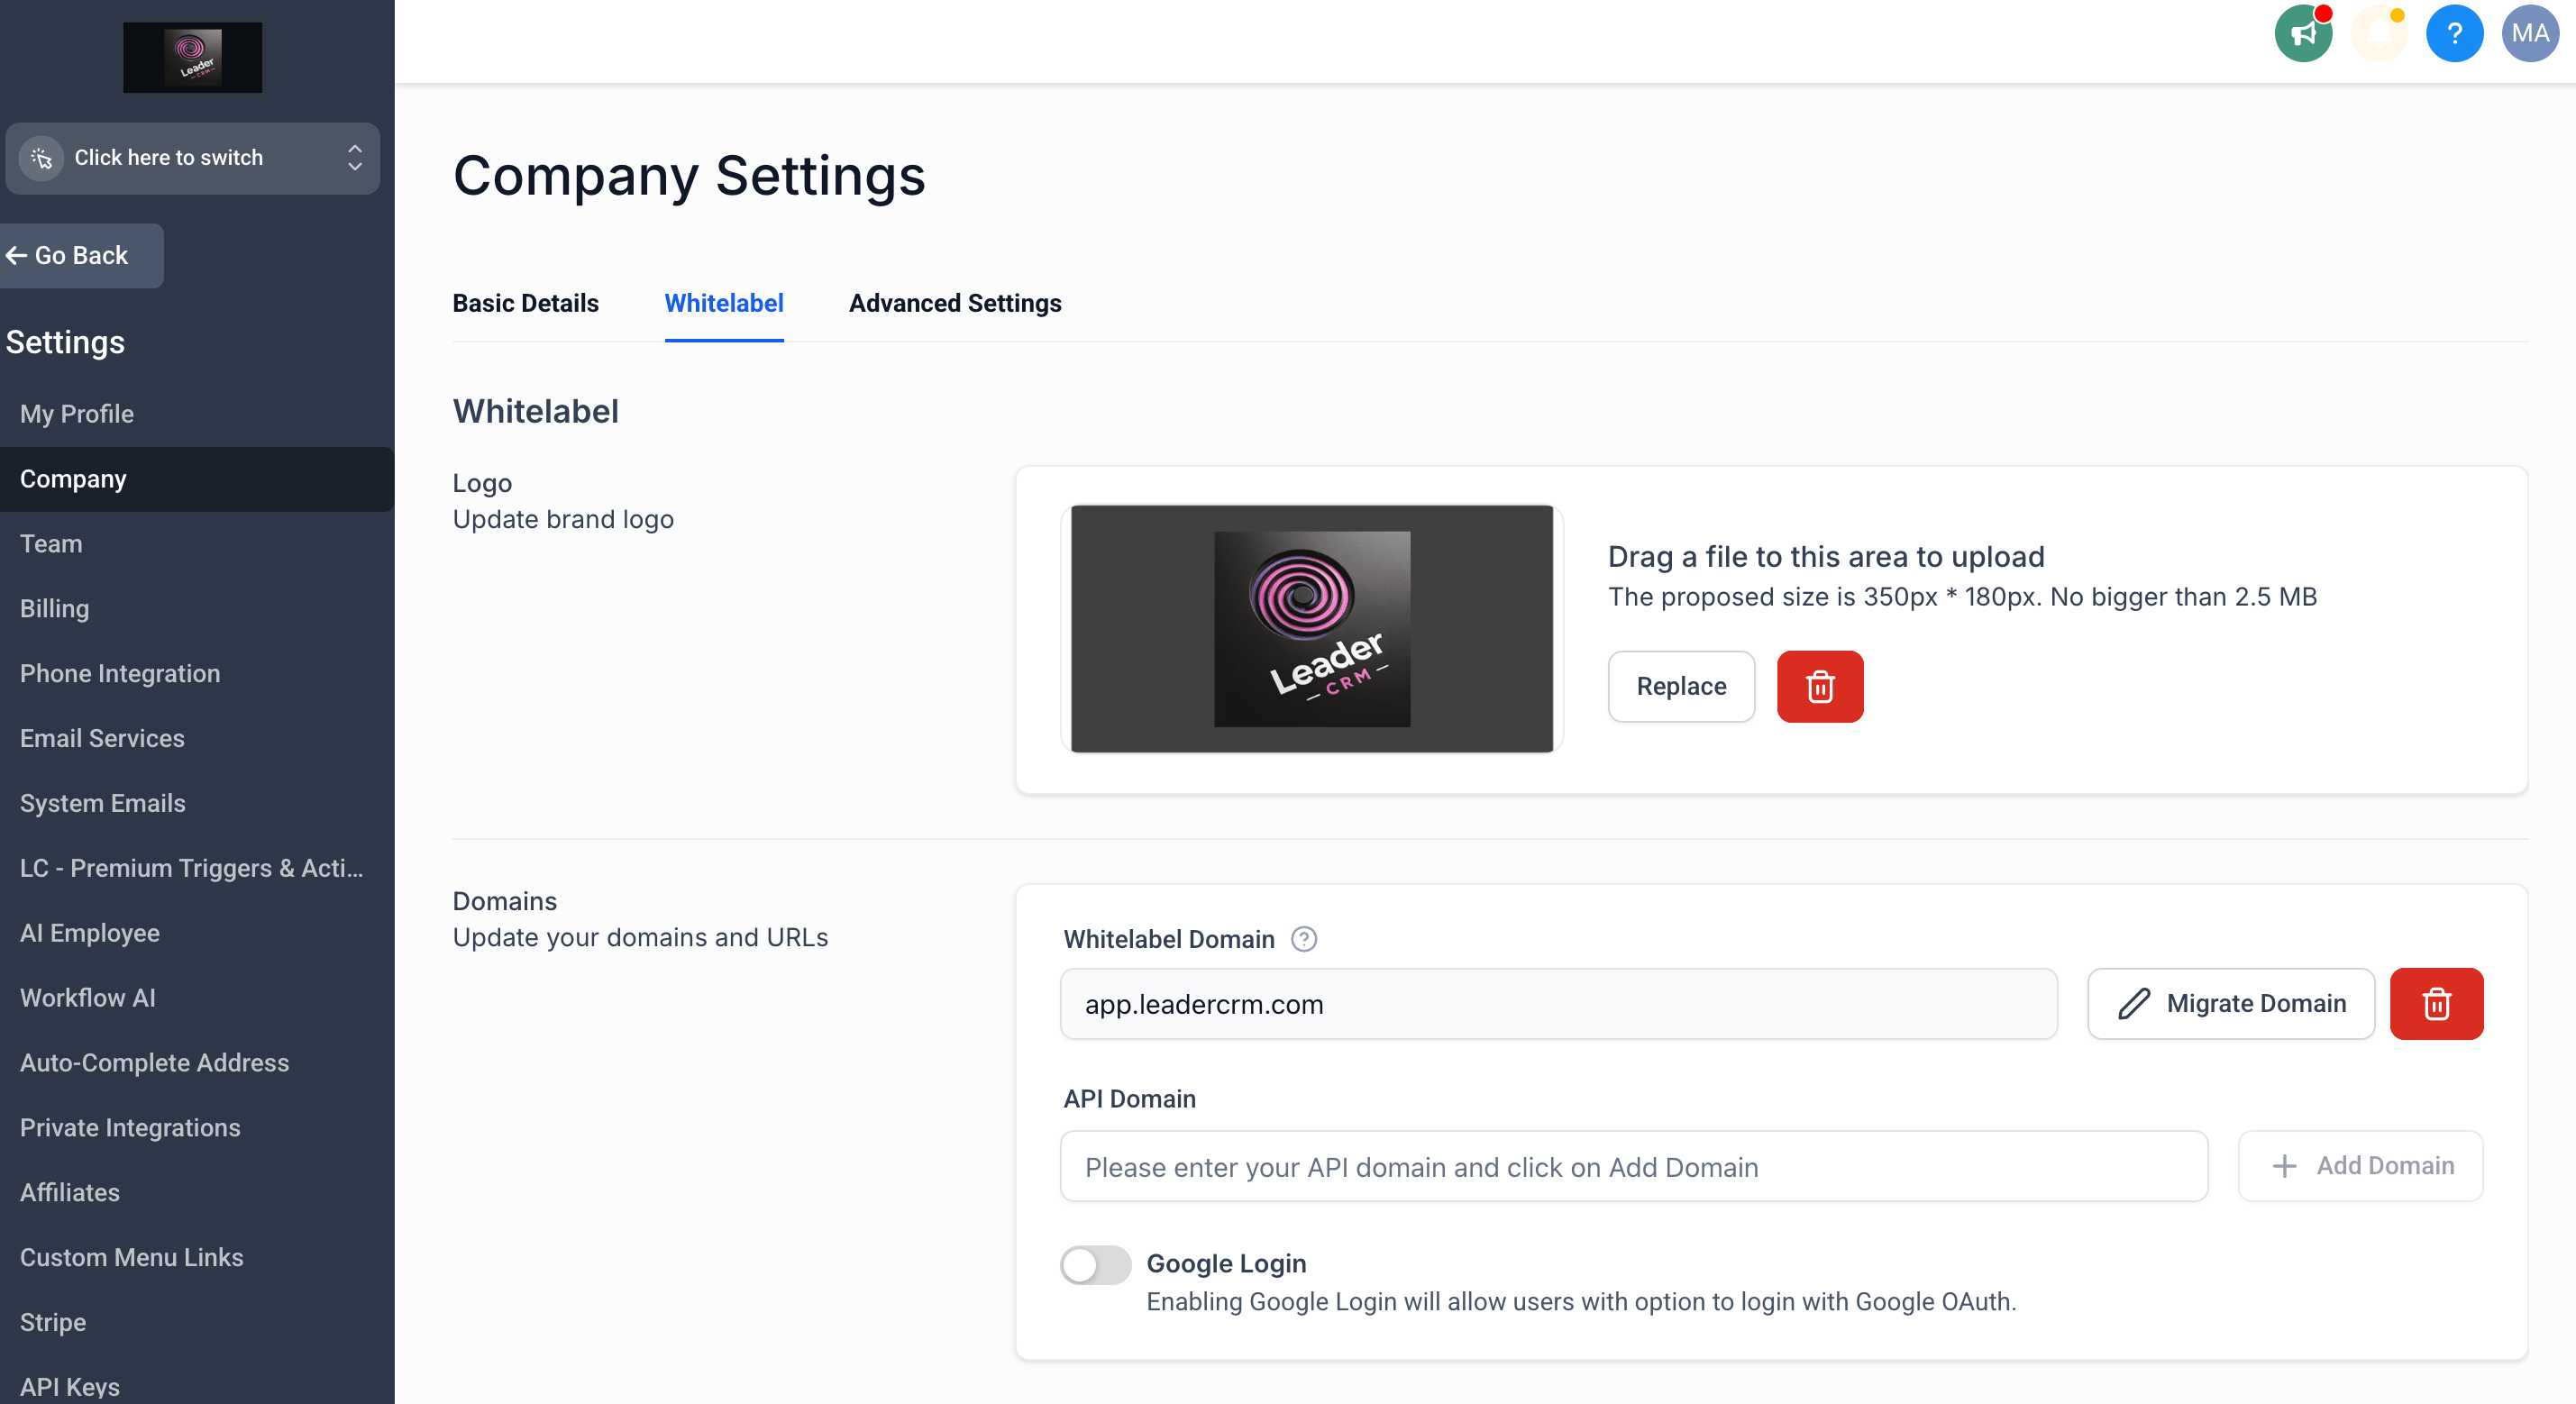Click the megaphone announcements icon
This screenshot has height=1404, width=2576.
pos(2302,34)
